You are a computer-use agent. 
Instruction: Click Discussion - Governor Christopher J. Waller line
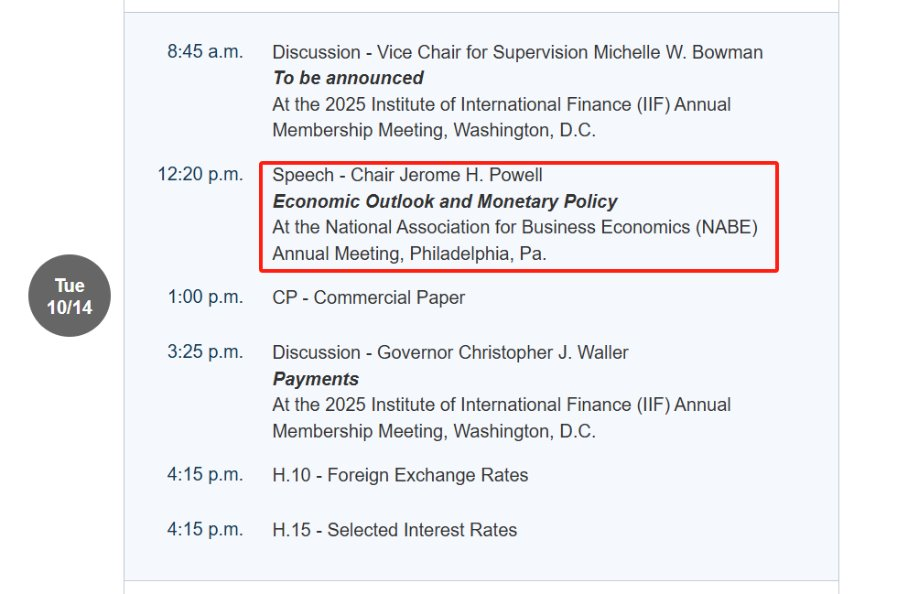pyautogui.click(x=450, y=352)
